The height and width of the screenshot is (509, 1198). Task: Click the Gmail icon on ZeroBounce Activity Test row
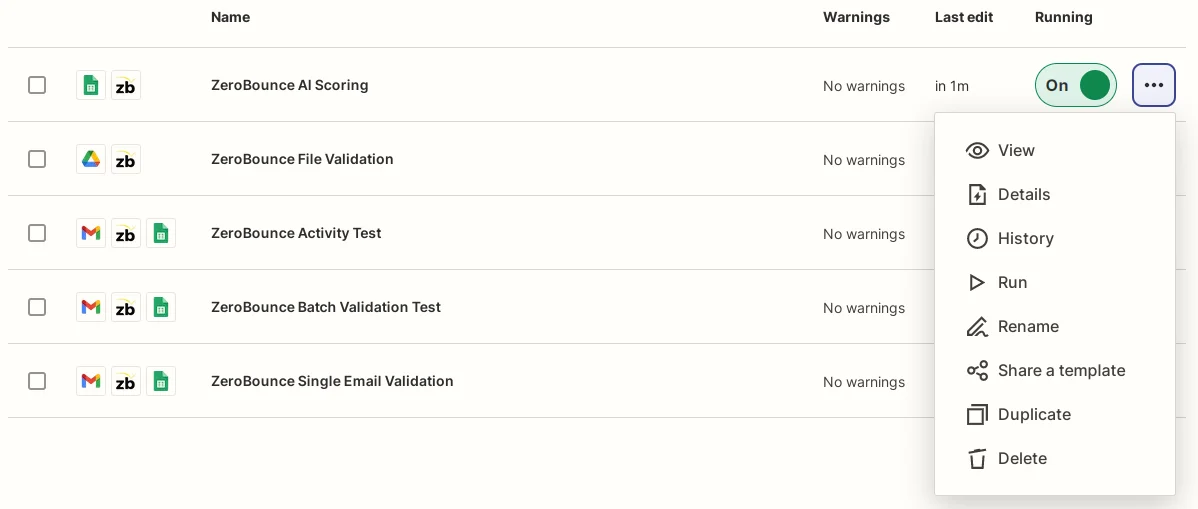pos(91,234)
